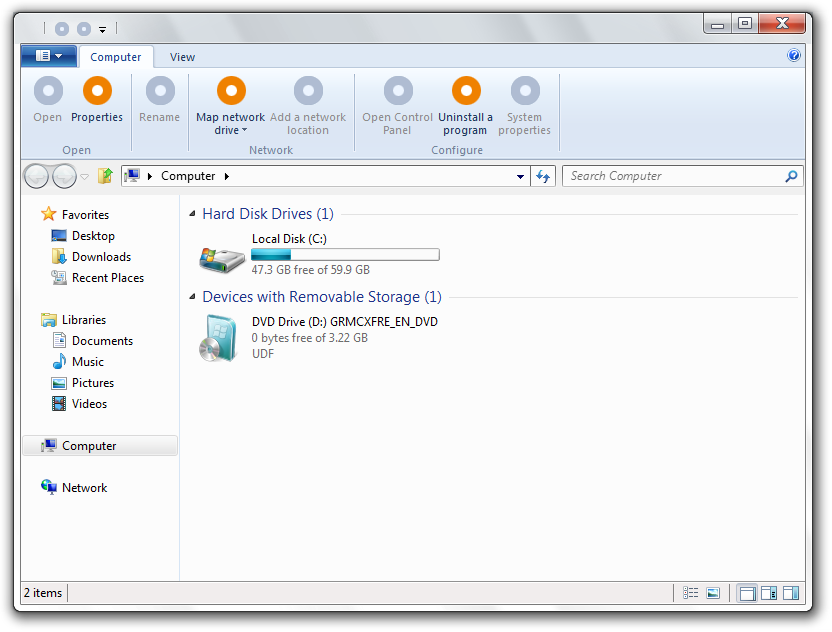Click the Forward navigation button
Viewport: 832px width, 632px height.
(64, 176)
